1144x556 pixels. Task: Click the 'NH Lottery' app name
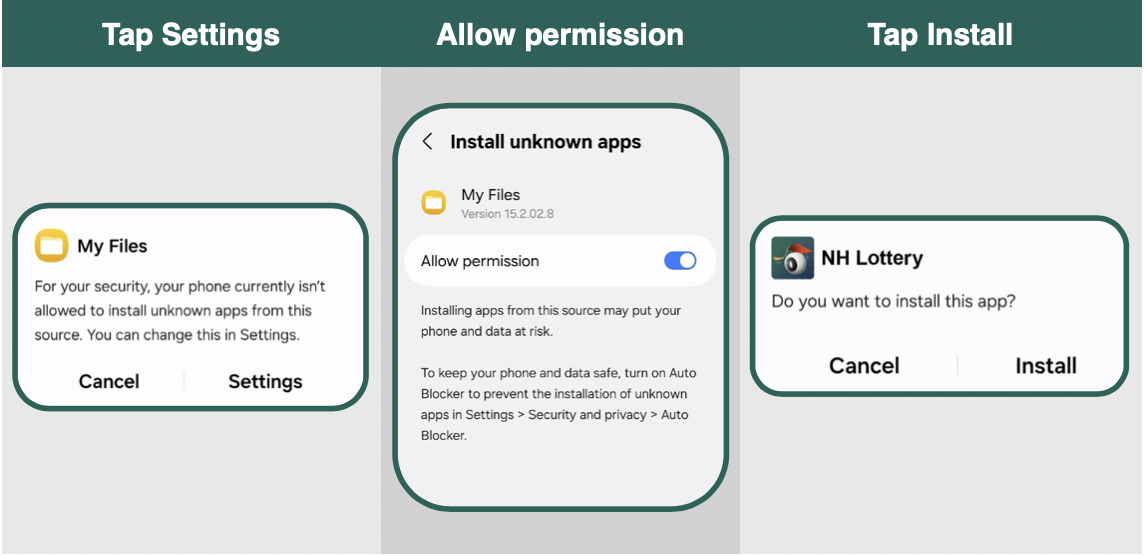tap(872, 258)
